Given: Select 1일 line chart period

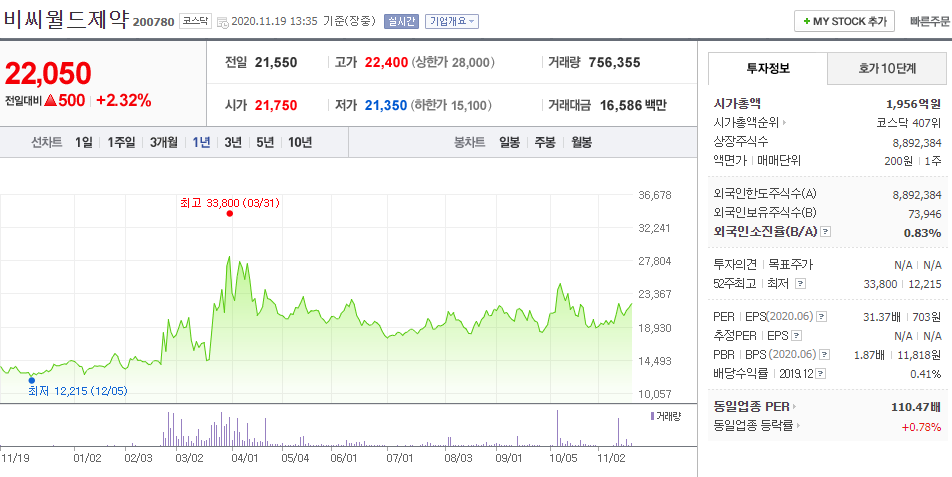Looking at the screenshot, I should click(84, 143).
